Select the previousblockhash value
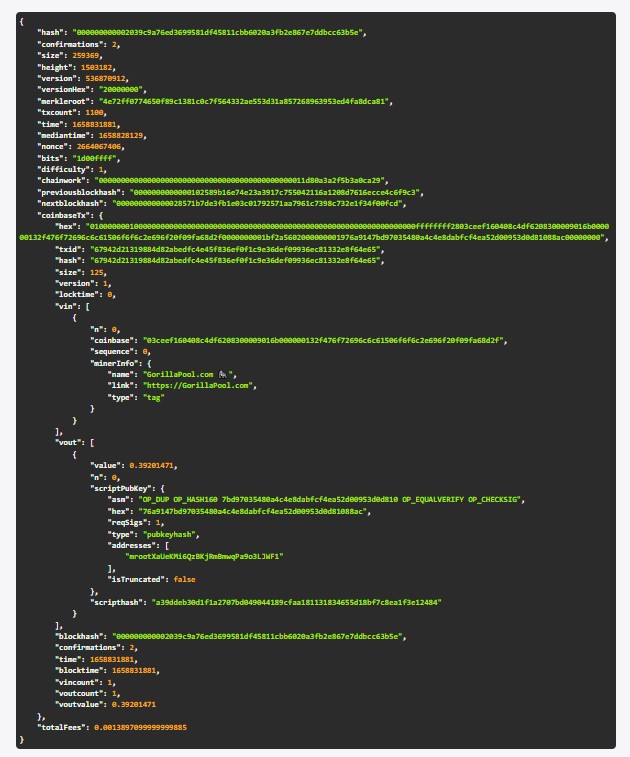This screenshot has width=630, height=757. [x=274, y=192]
